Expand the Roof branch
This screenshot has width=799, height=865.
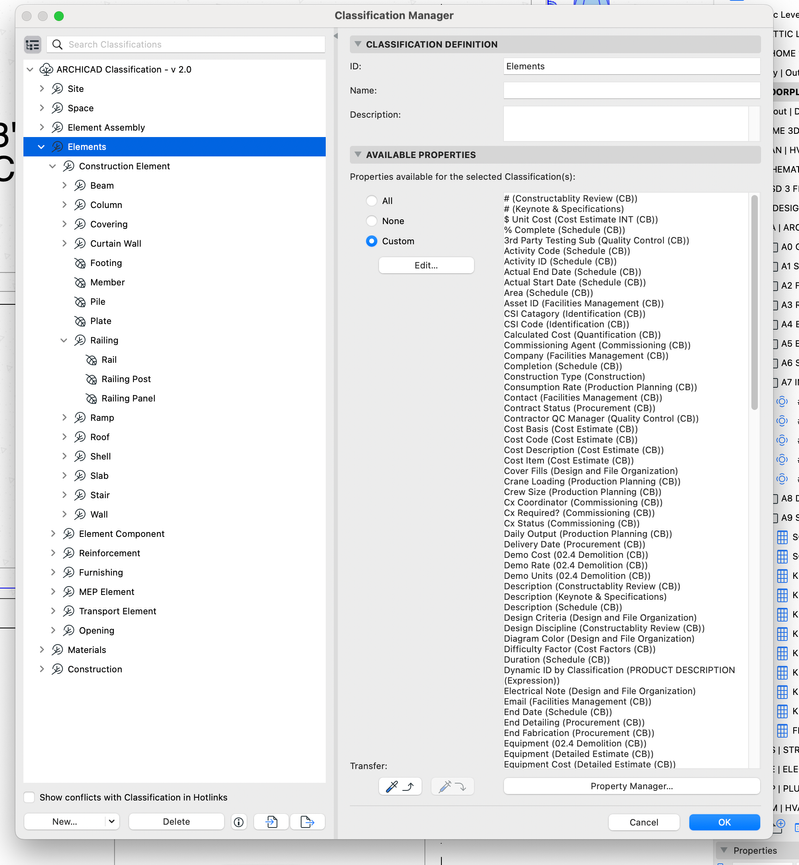point(65,437)
